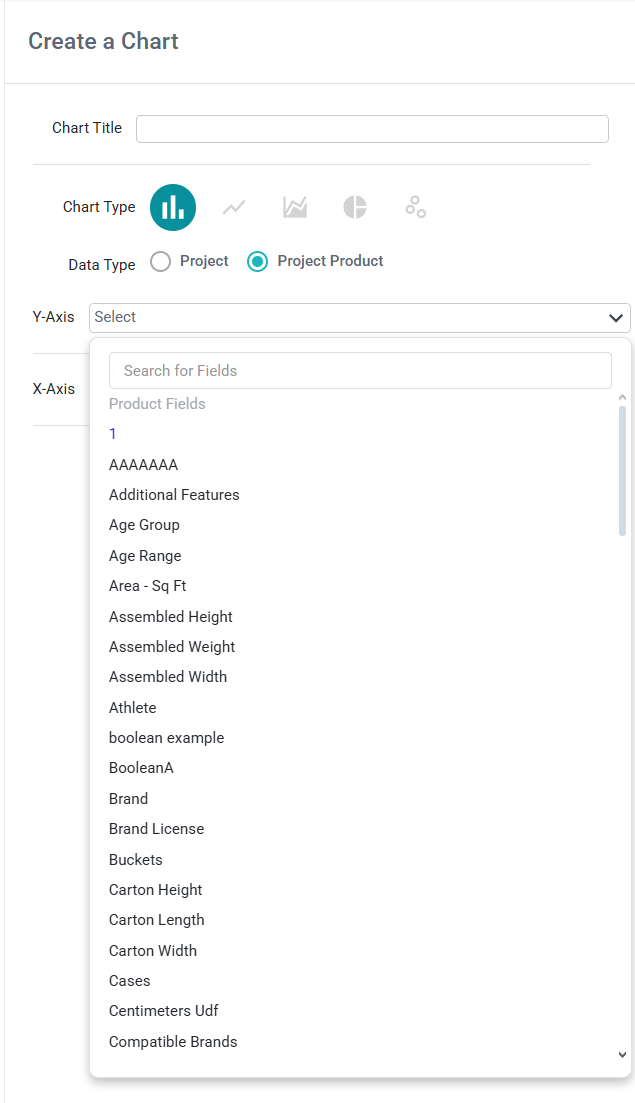Open the Y-Axis Select dropdown
The height and width of the screenshot is (1103, 635).
(359, 318)
